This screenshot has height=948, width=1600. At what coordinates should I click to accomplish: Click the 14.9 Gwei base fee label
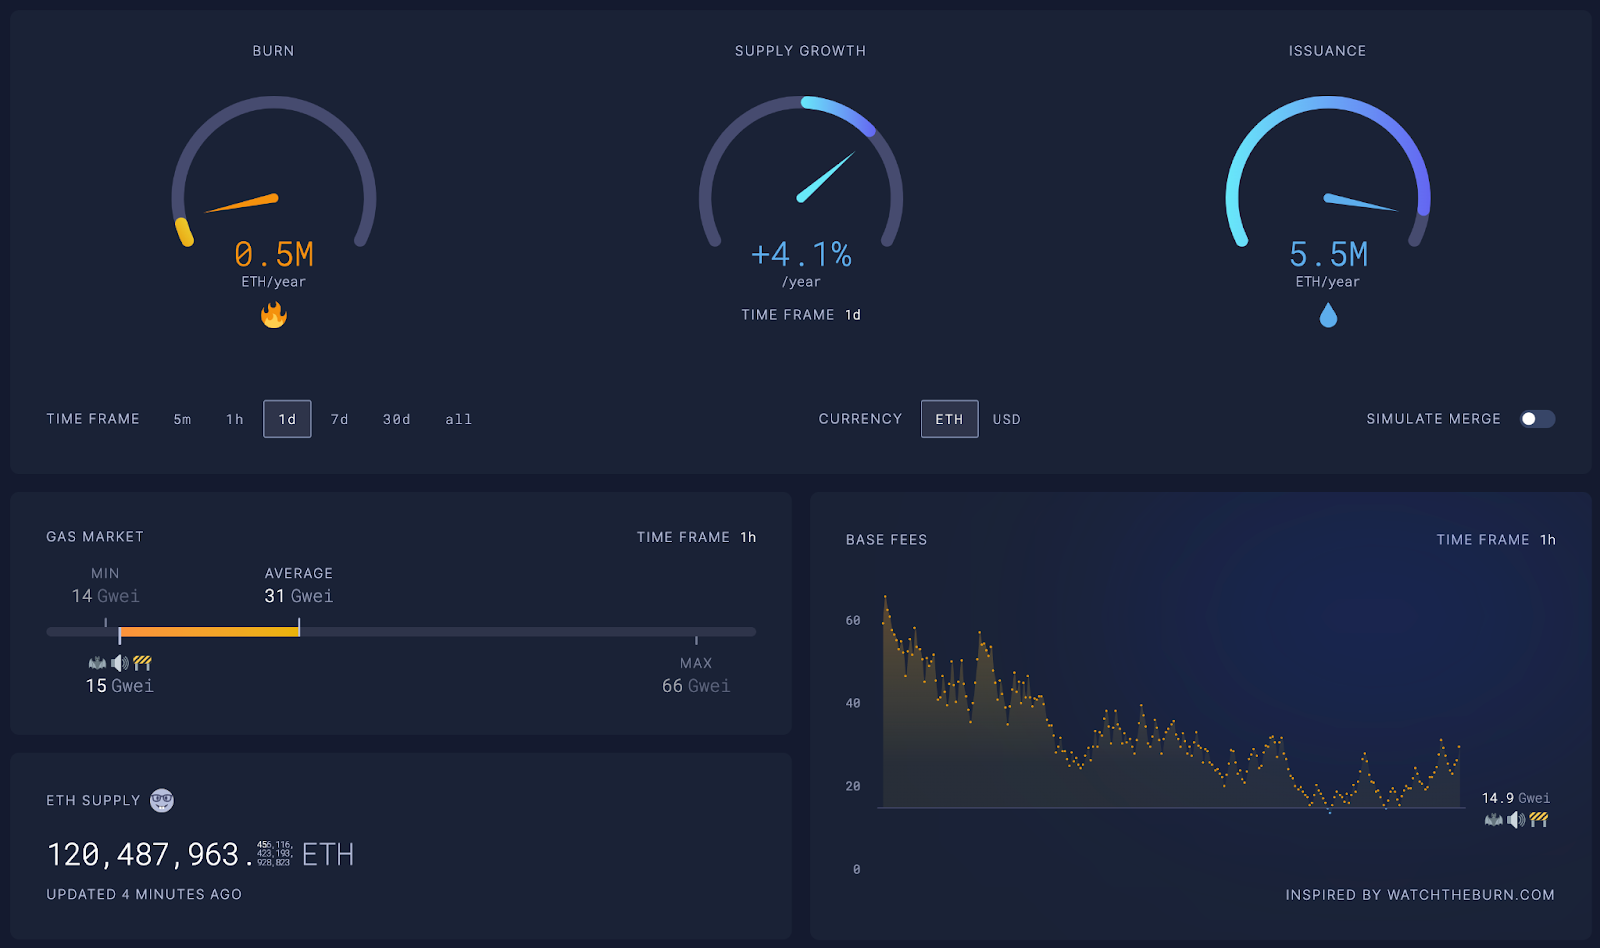(1516, 798)
